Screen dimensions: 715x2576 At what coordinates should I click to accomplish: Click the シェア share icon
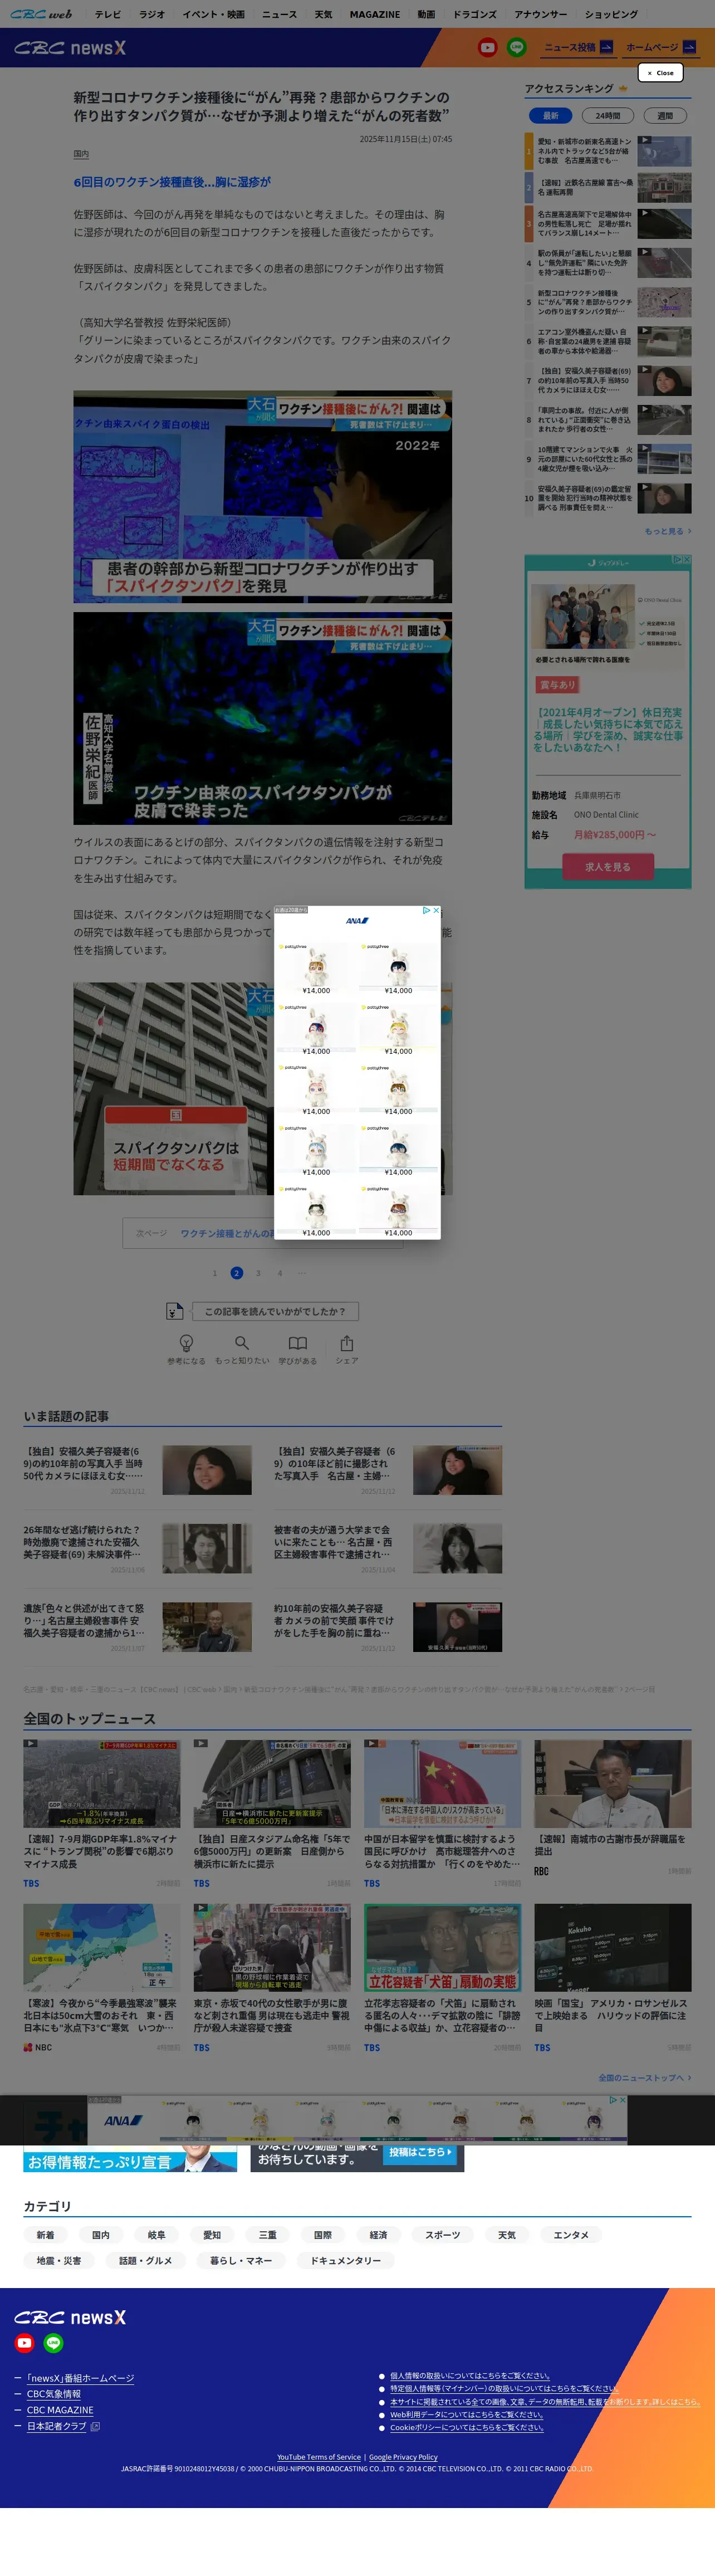346,1343
